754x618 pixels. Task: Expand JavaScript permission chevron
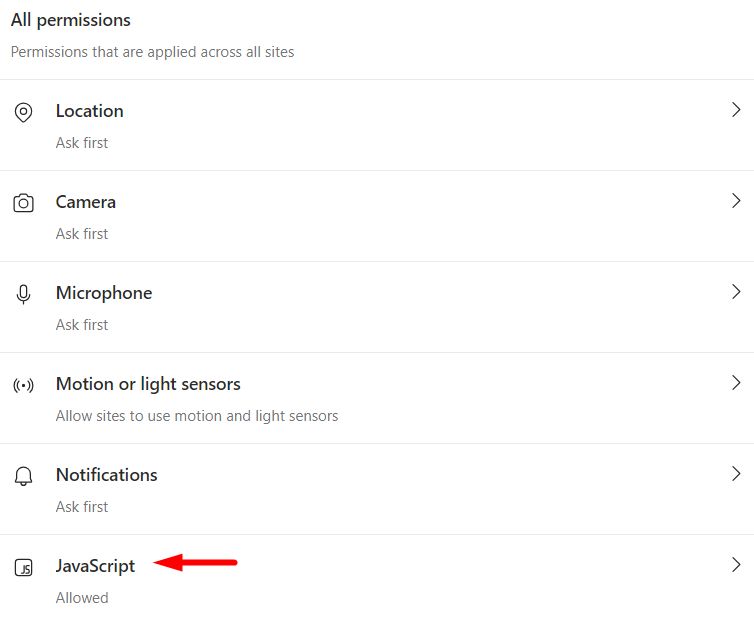point(736,564)
